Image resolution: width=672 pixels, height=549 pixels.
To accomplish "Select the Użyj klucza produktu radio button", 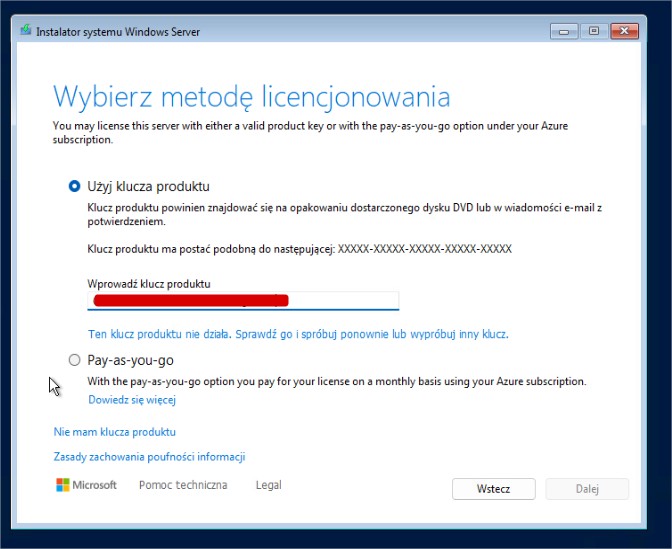I will click(x=75, y=186).
